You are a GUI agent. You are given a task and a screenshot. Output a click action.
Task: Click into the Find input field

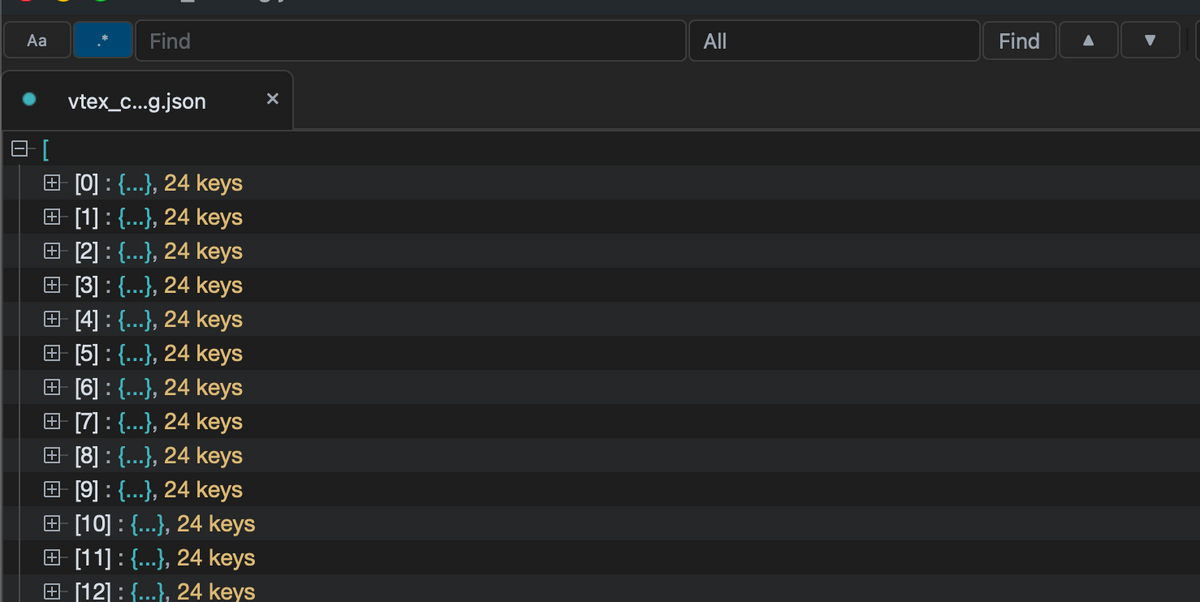point(411,41)
